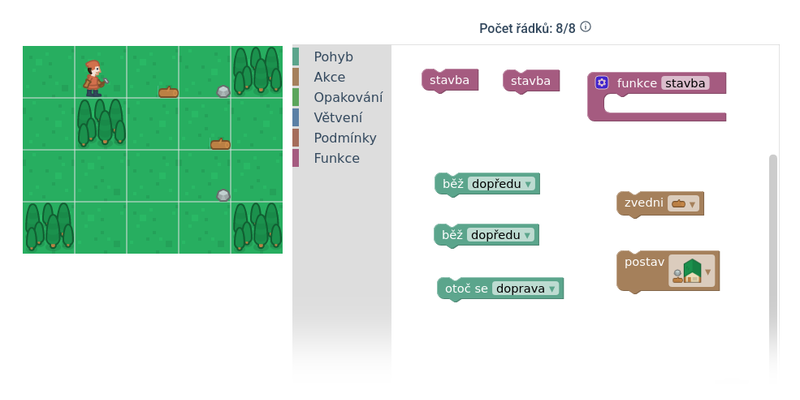Click the blue color bar beside Větvení
The height and width of the screenshot is (400, 800).
pyautogui.click(x=296, y=118)
